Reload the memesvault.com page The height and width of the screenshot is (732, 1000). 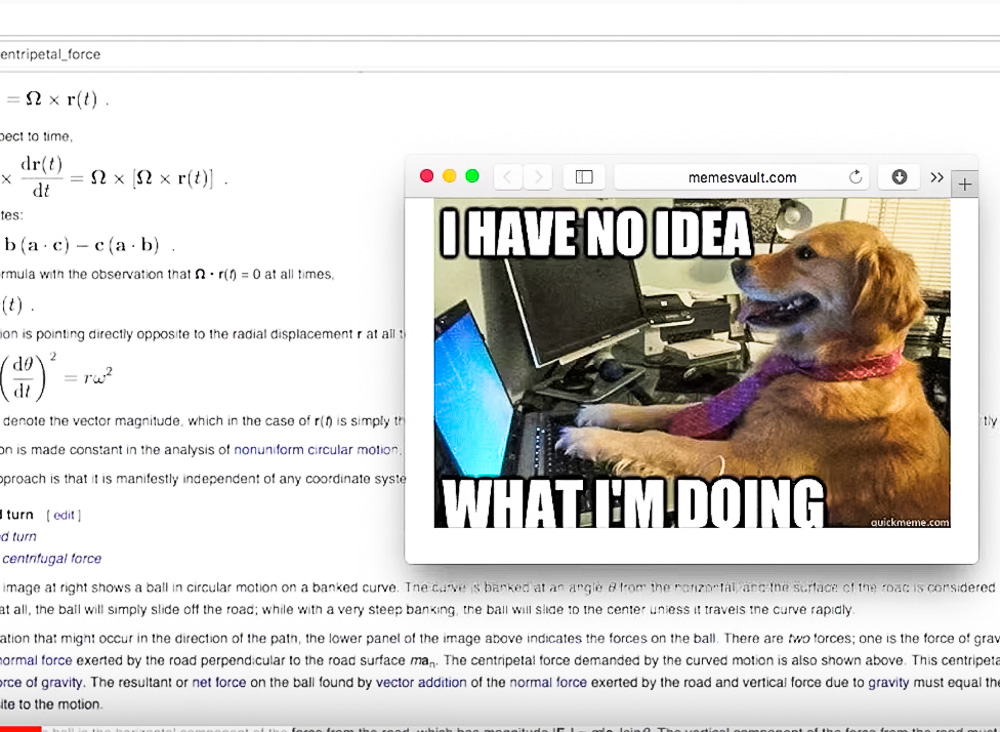point(855,177)
